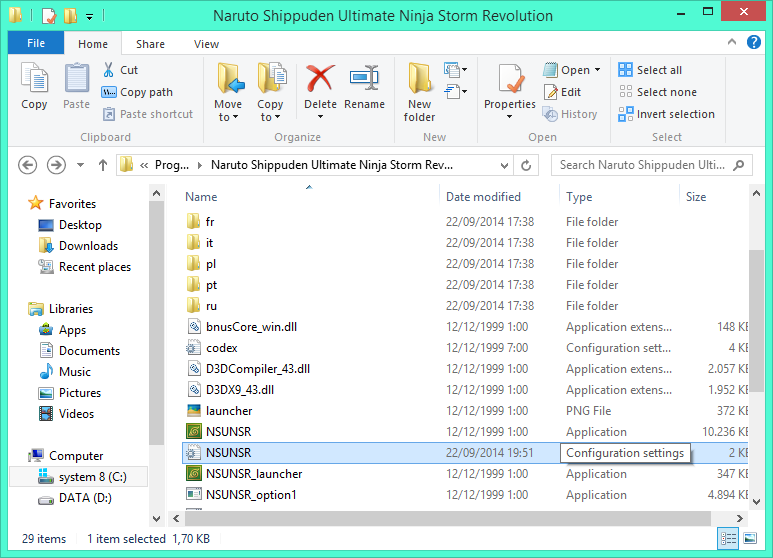Viewport: 773px width, 558px height.
Task: Click the Back navigation arrow
Action: [28, 165]
